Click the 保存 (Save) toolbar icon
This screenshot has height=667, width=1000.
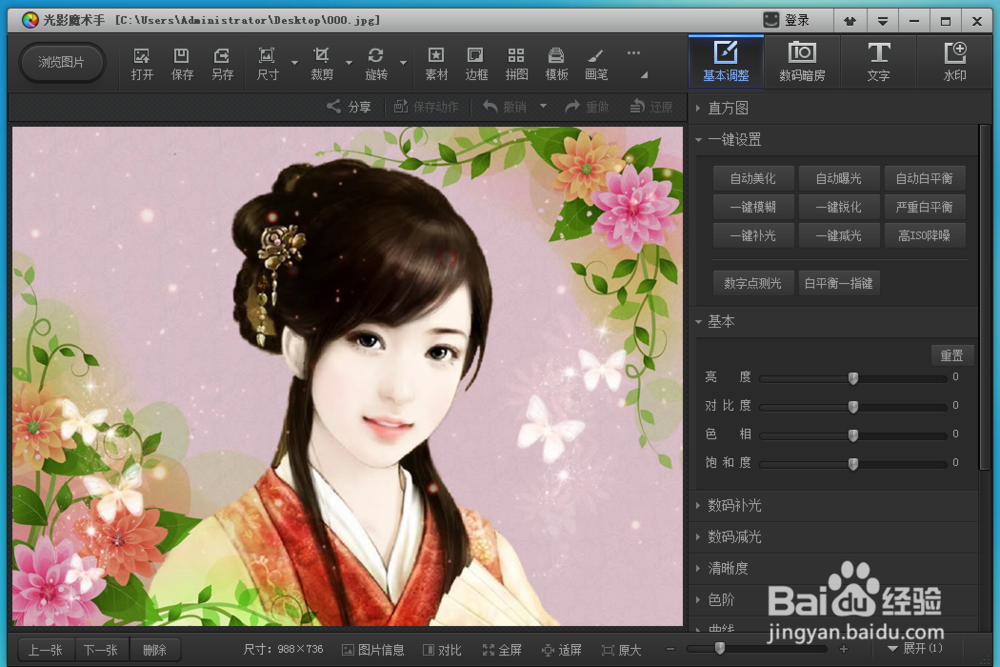pos(182,64)
